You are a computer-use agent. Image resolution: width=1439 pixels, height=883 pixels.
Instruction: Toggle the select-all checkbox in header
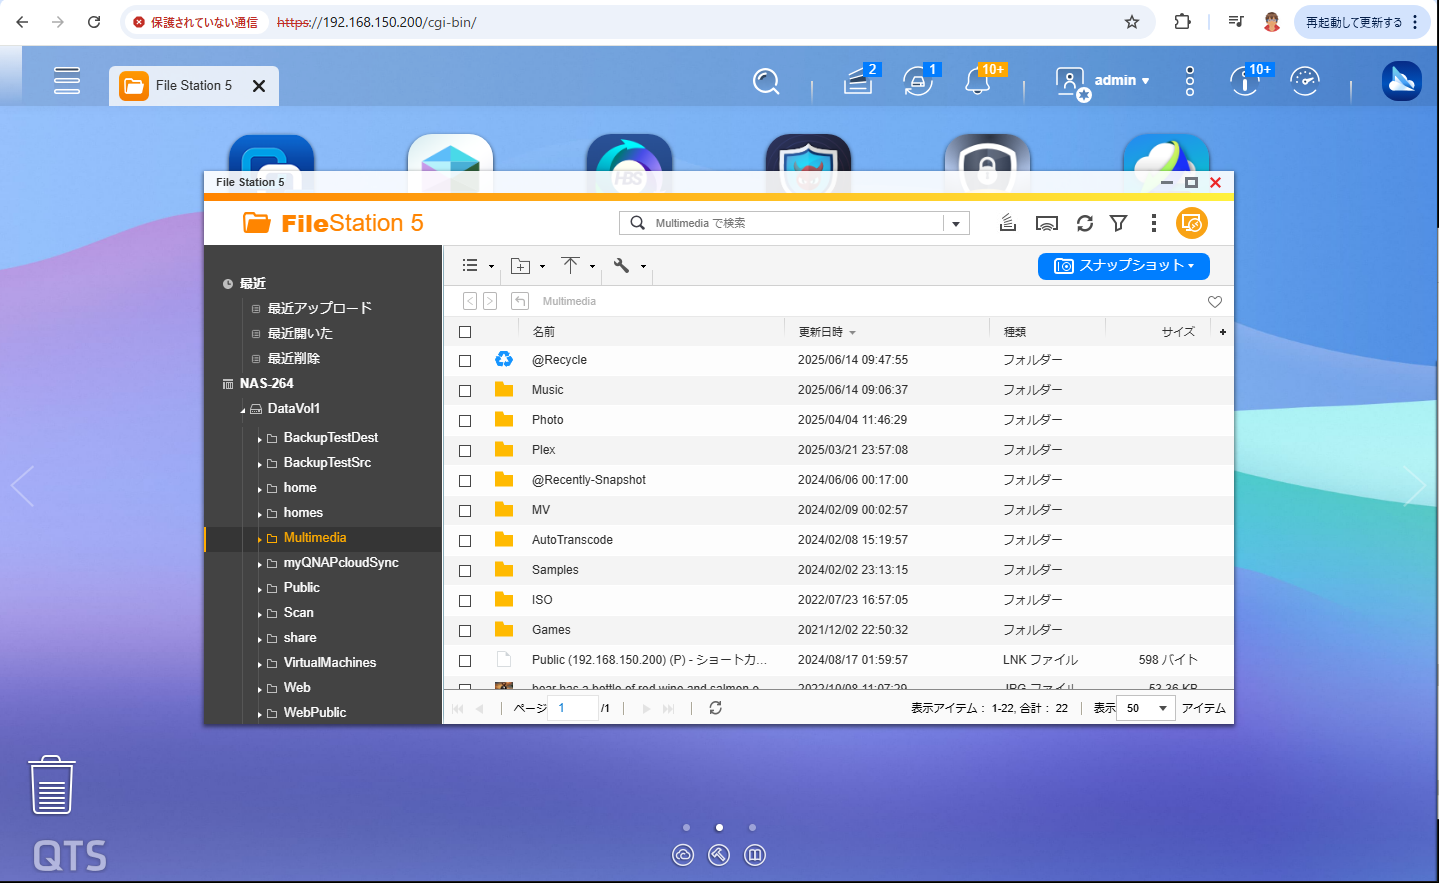465,332
